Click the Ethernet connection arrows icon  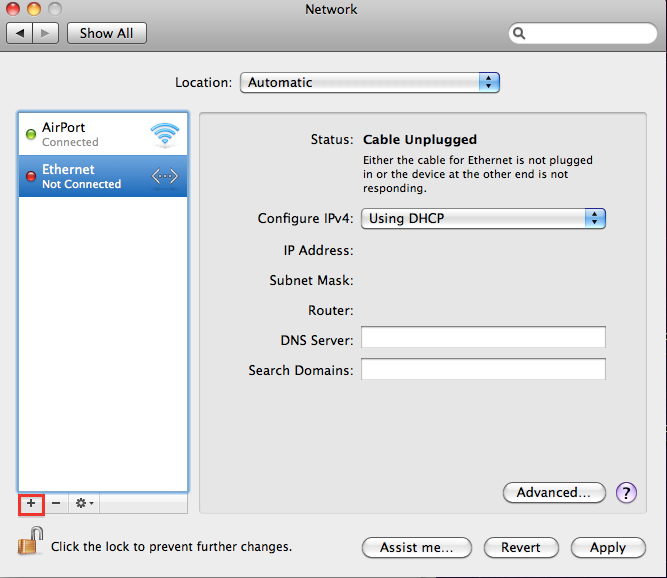pyautogui.click(x=164, y=177)
